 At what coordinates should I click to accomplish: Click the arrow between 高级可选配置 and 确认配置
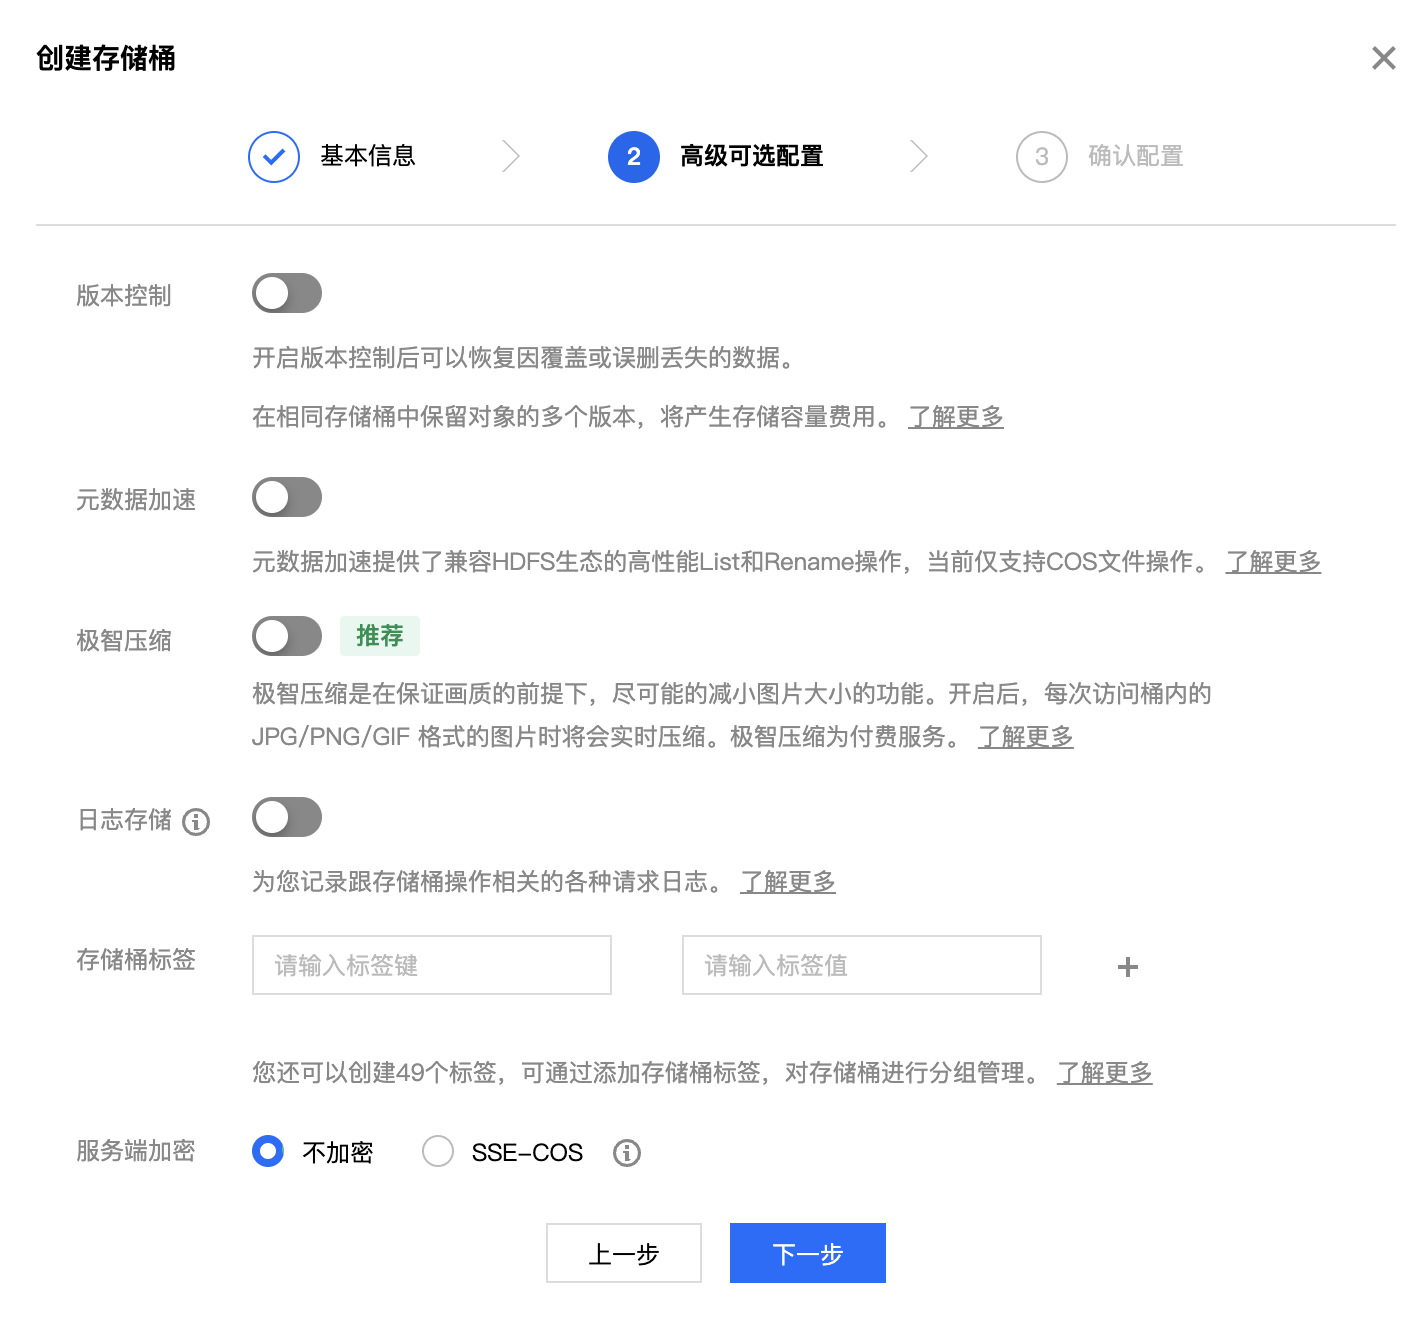[919, 157]
